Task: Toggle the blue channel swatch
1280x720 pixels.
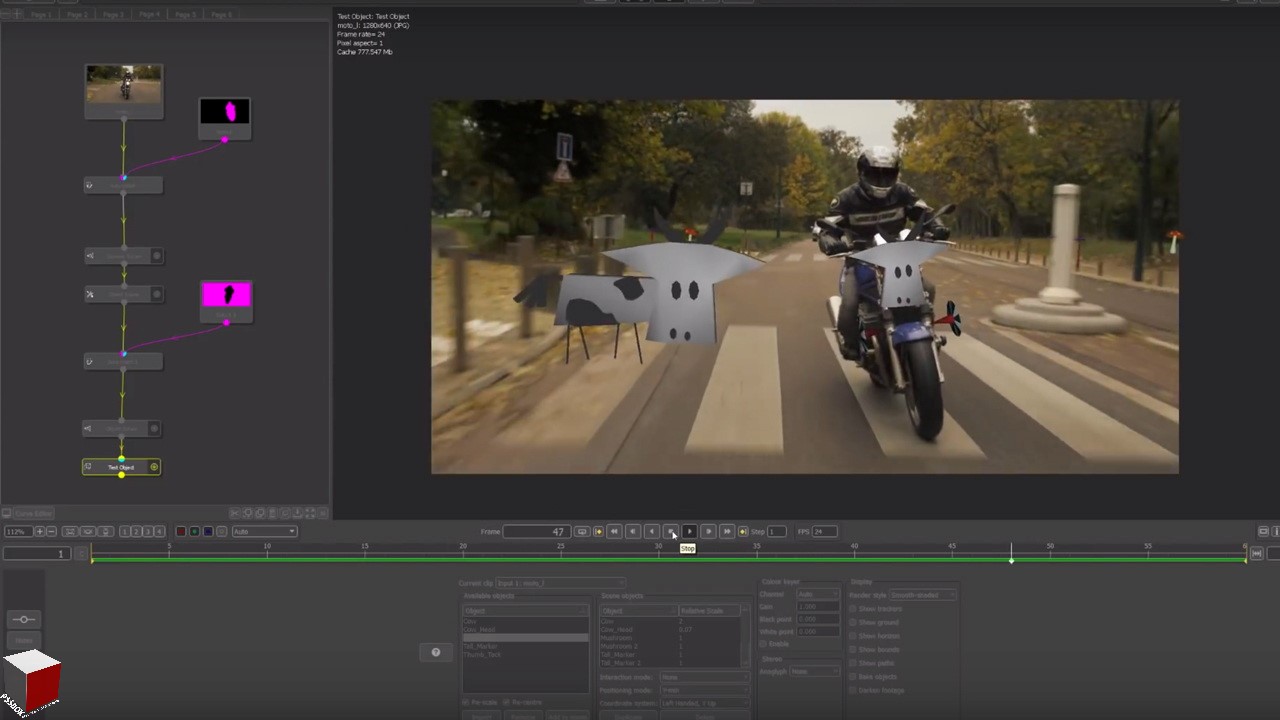Action: point(208,531)
